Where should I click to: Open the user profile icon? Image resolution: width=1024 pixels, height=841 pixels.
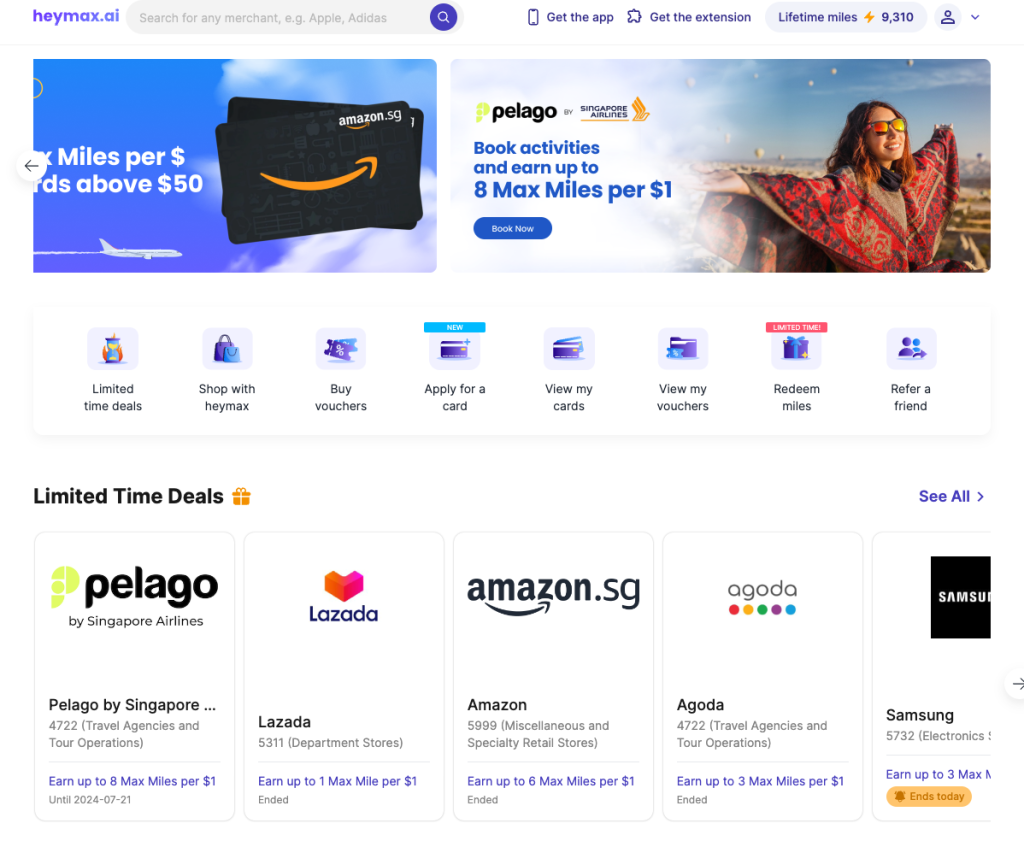[948, 18]
